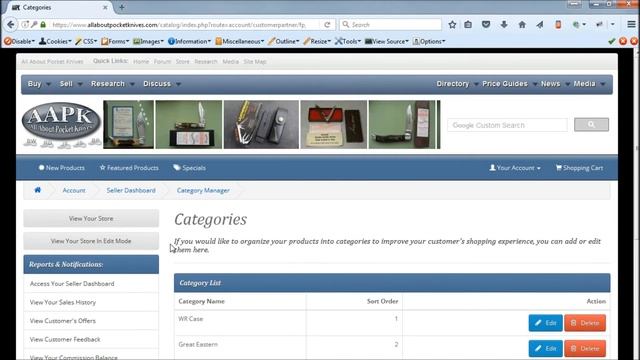
Task: Click the site home icon in breadcrumb
Action: coord(38,190)
